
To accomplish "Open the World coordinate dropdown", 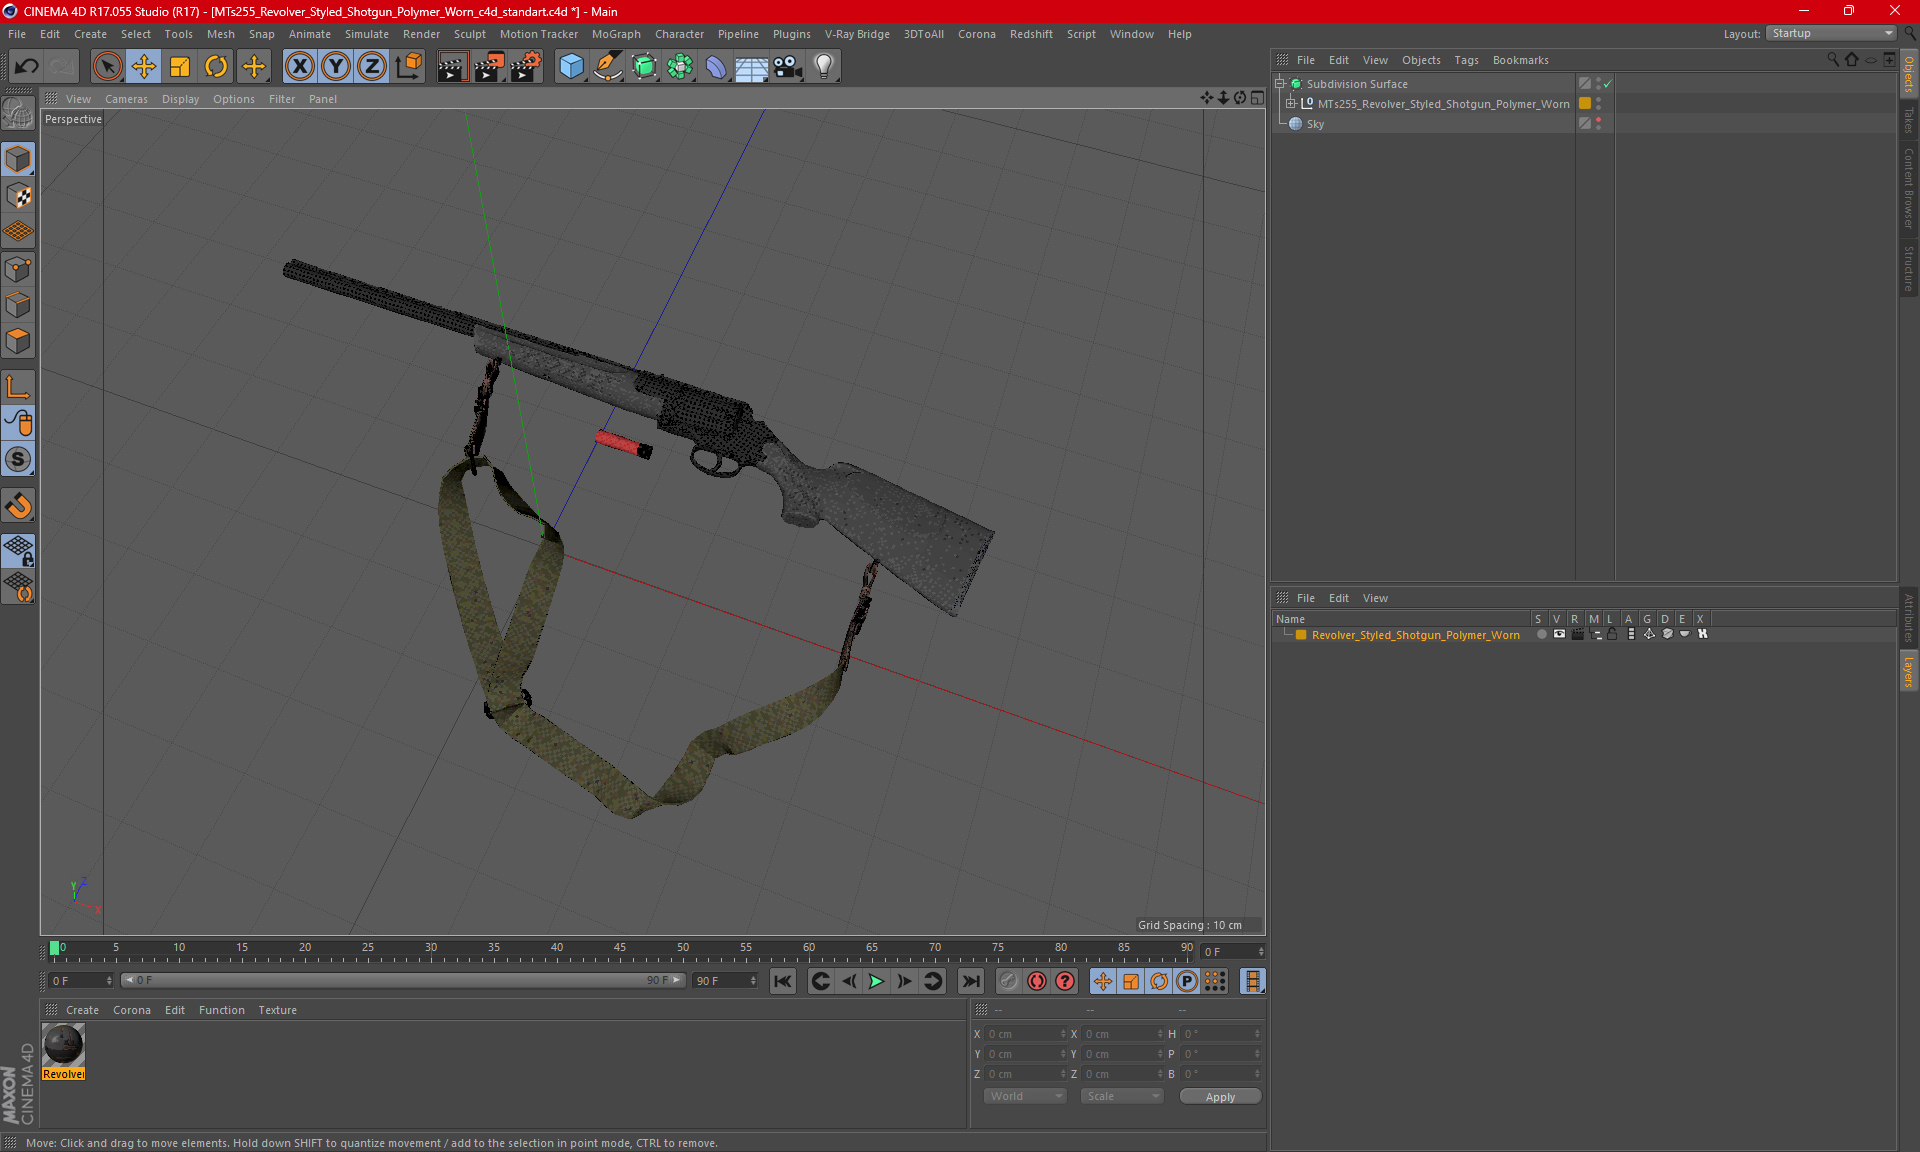I will pos(1025,1096).
